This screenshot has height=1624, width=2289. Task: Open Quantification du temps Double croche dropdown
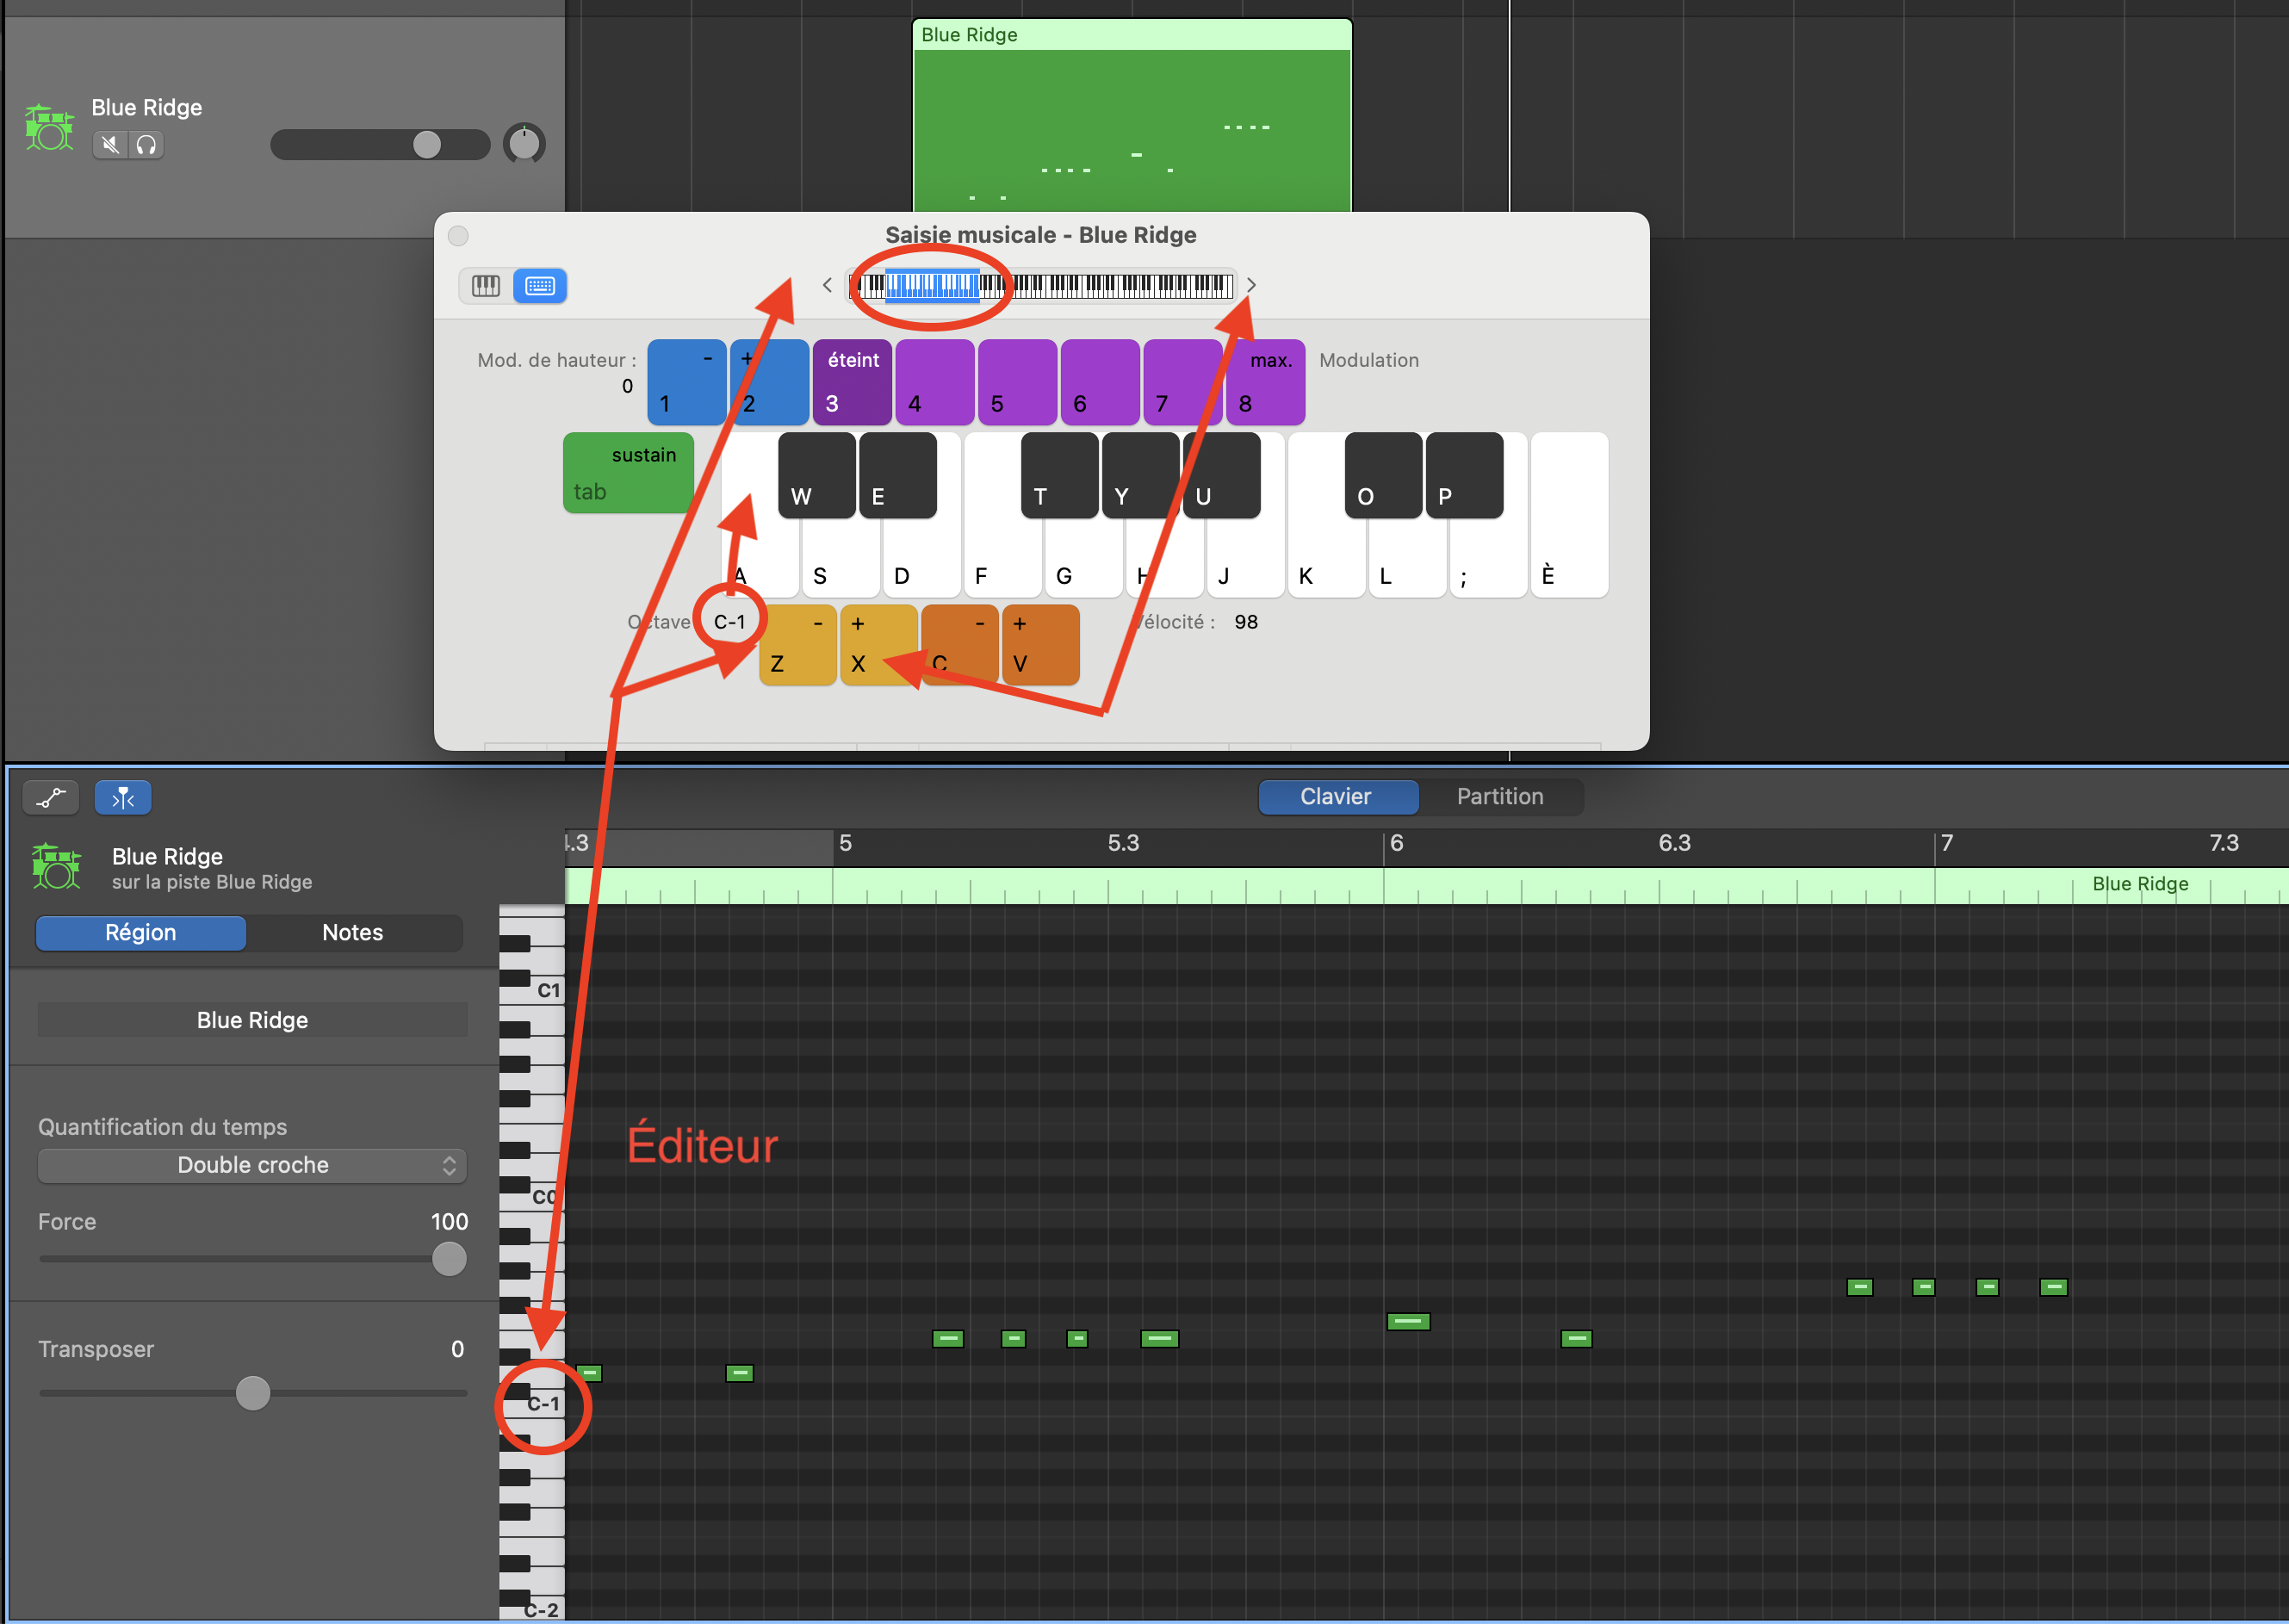click(253, 1165)
